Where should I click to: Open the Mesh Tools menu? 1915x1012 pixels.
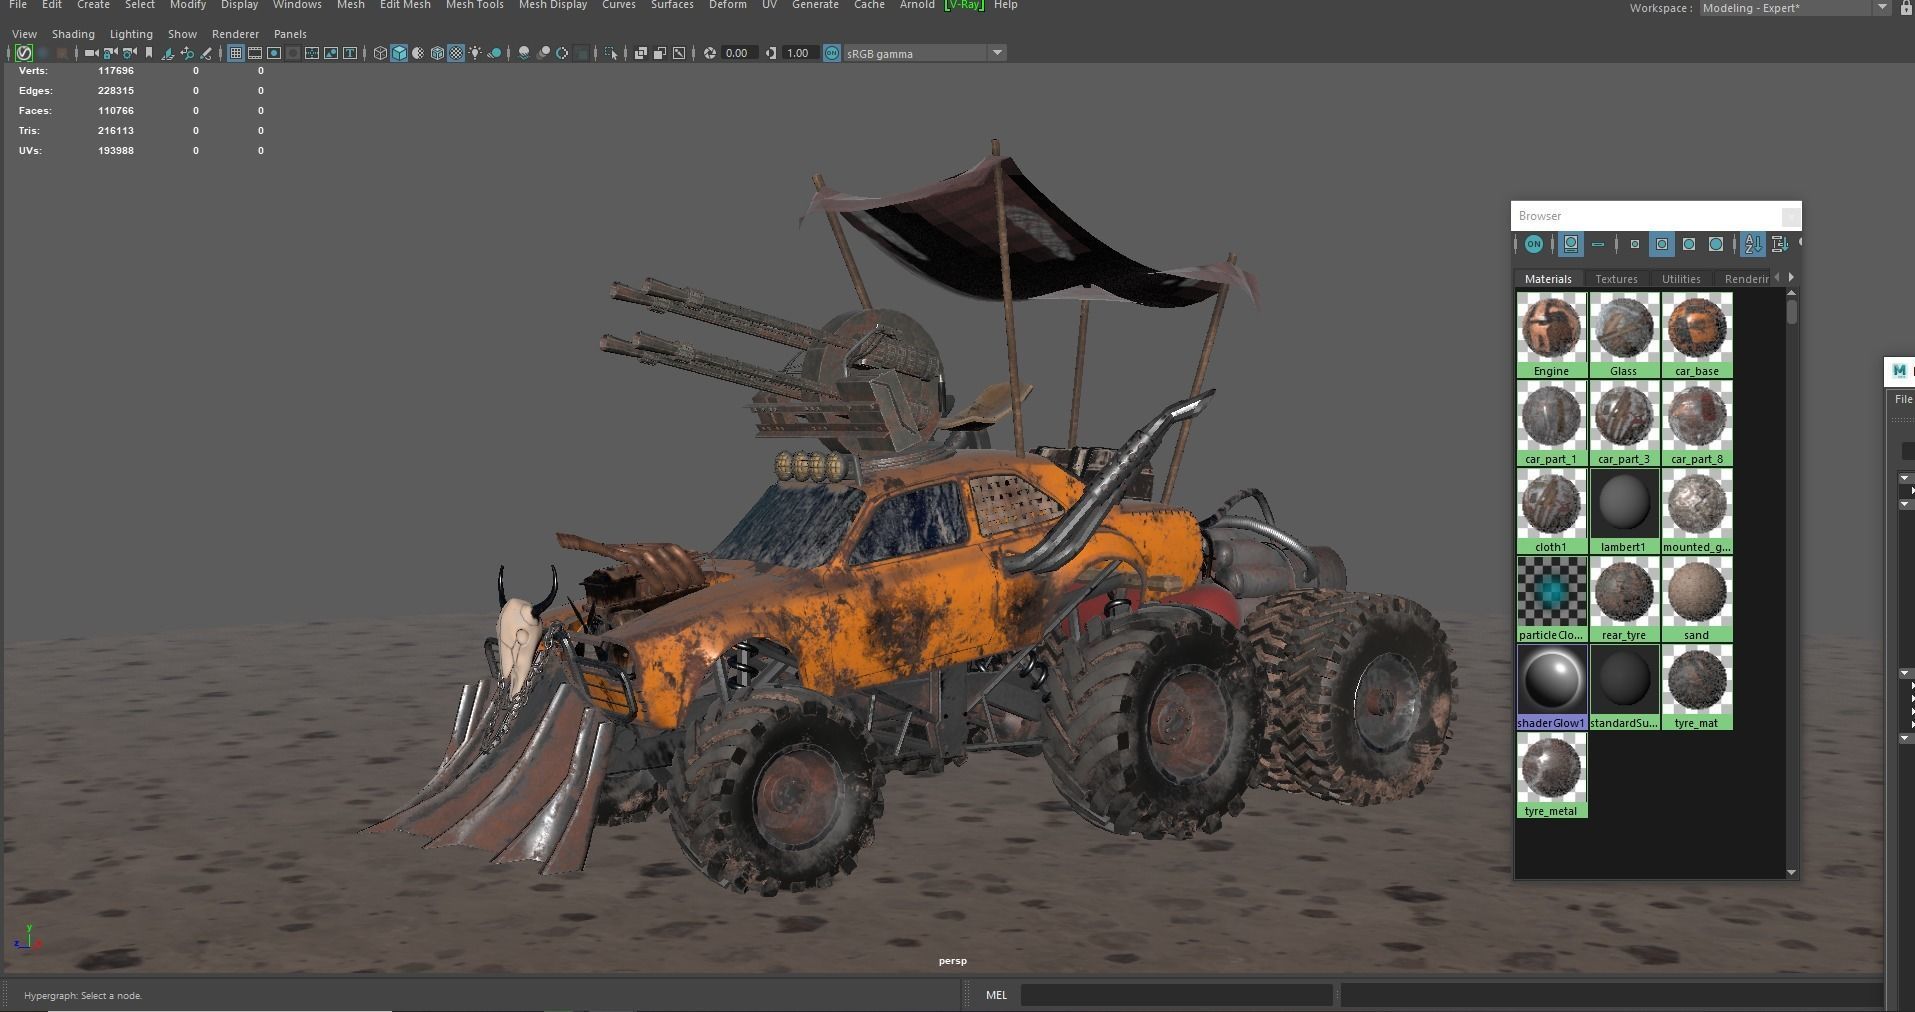pos(475,5)
